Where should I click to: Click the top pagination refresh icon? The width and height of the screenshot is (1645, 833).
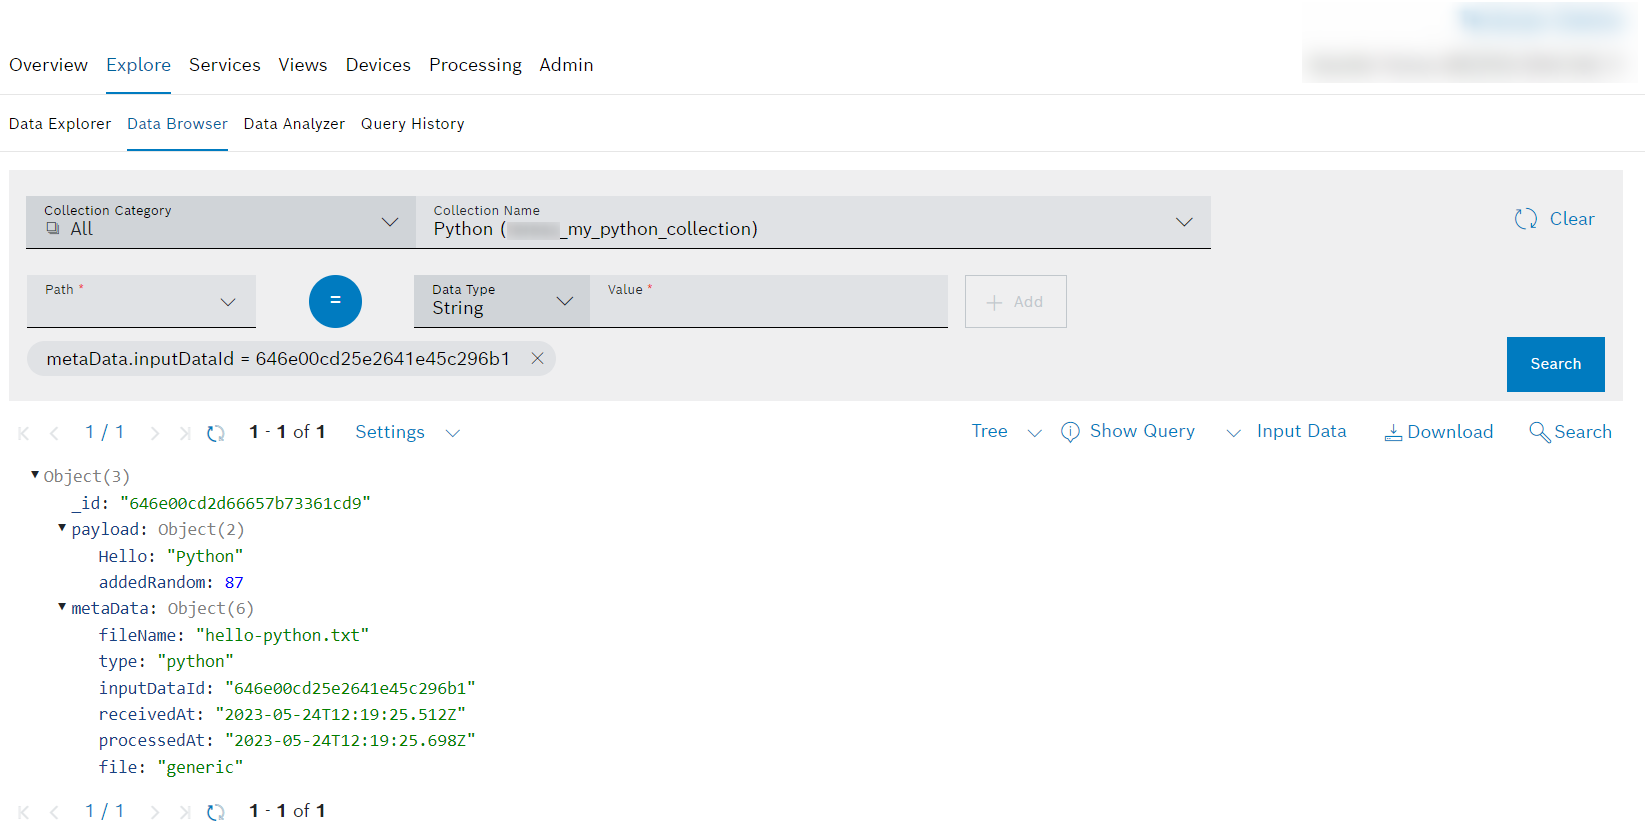coord(215,433)
